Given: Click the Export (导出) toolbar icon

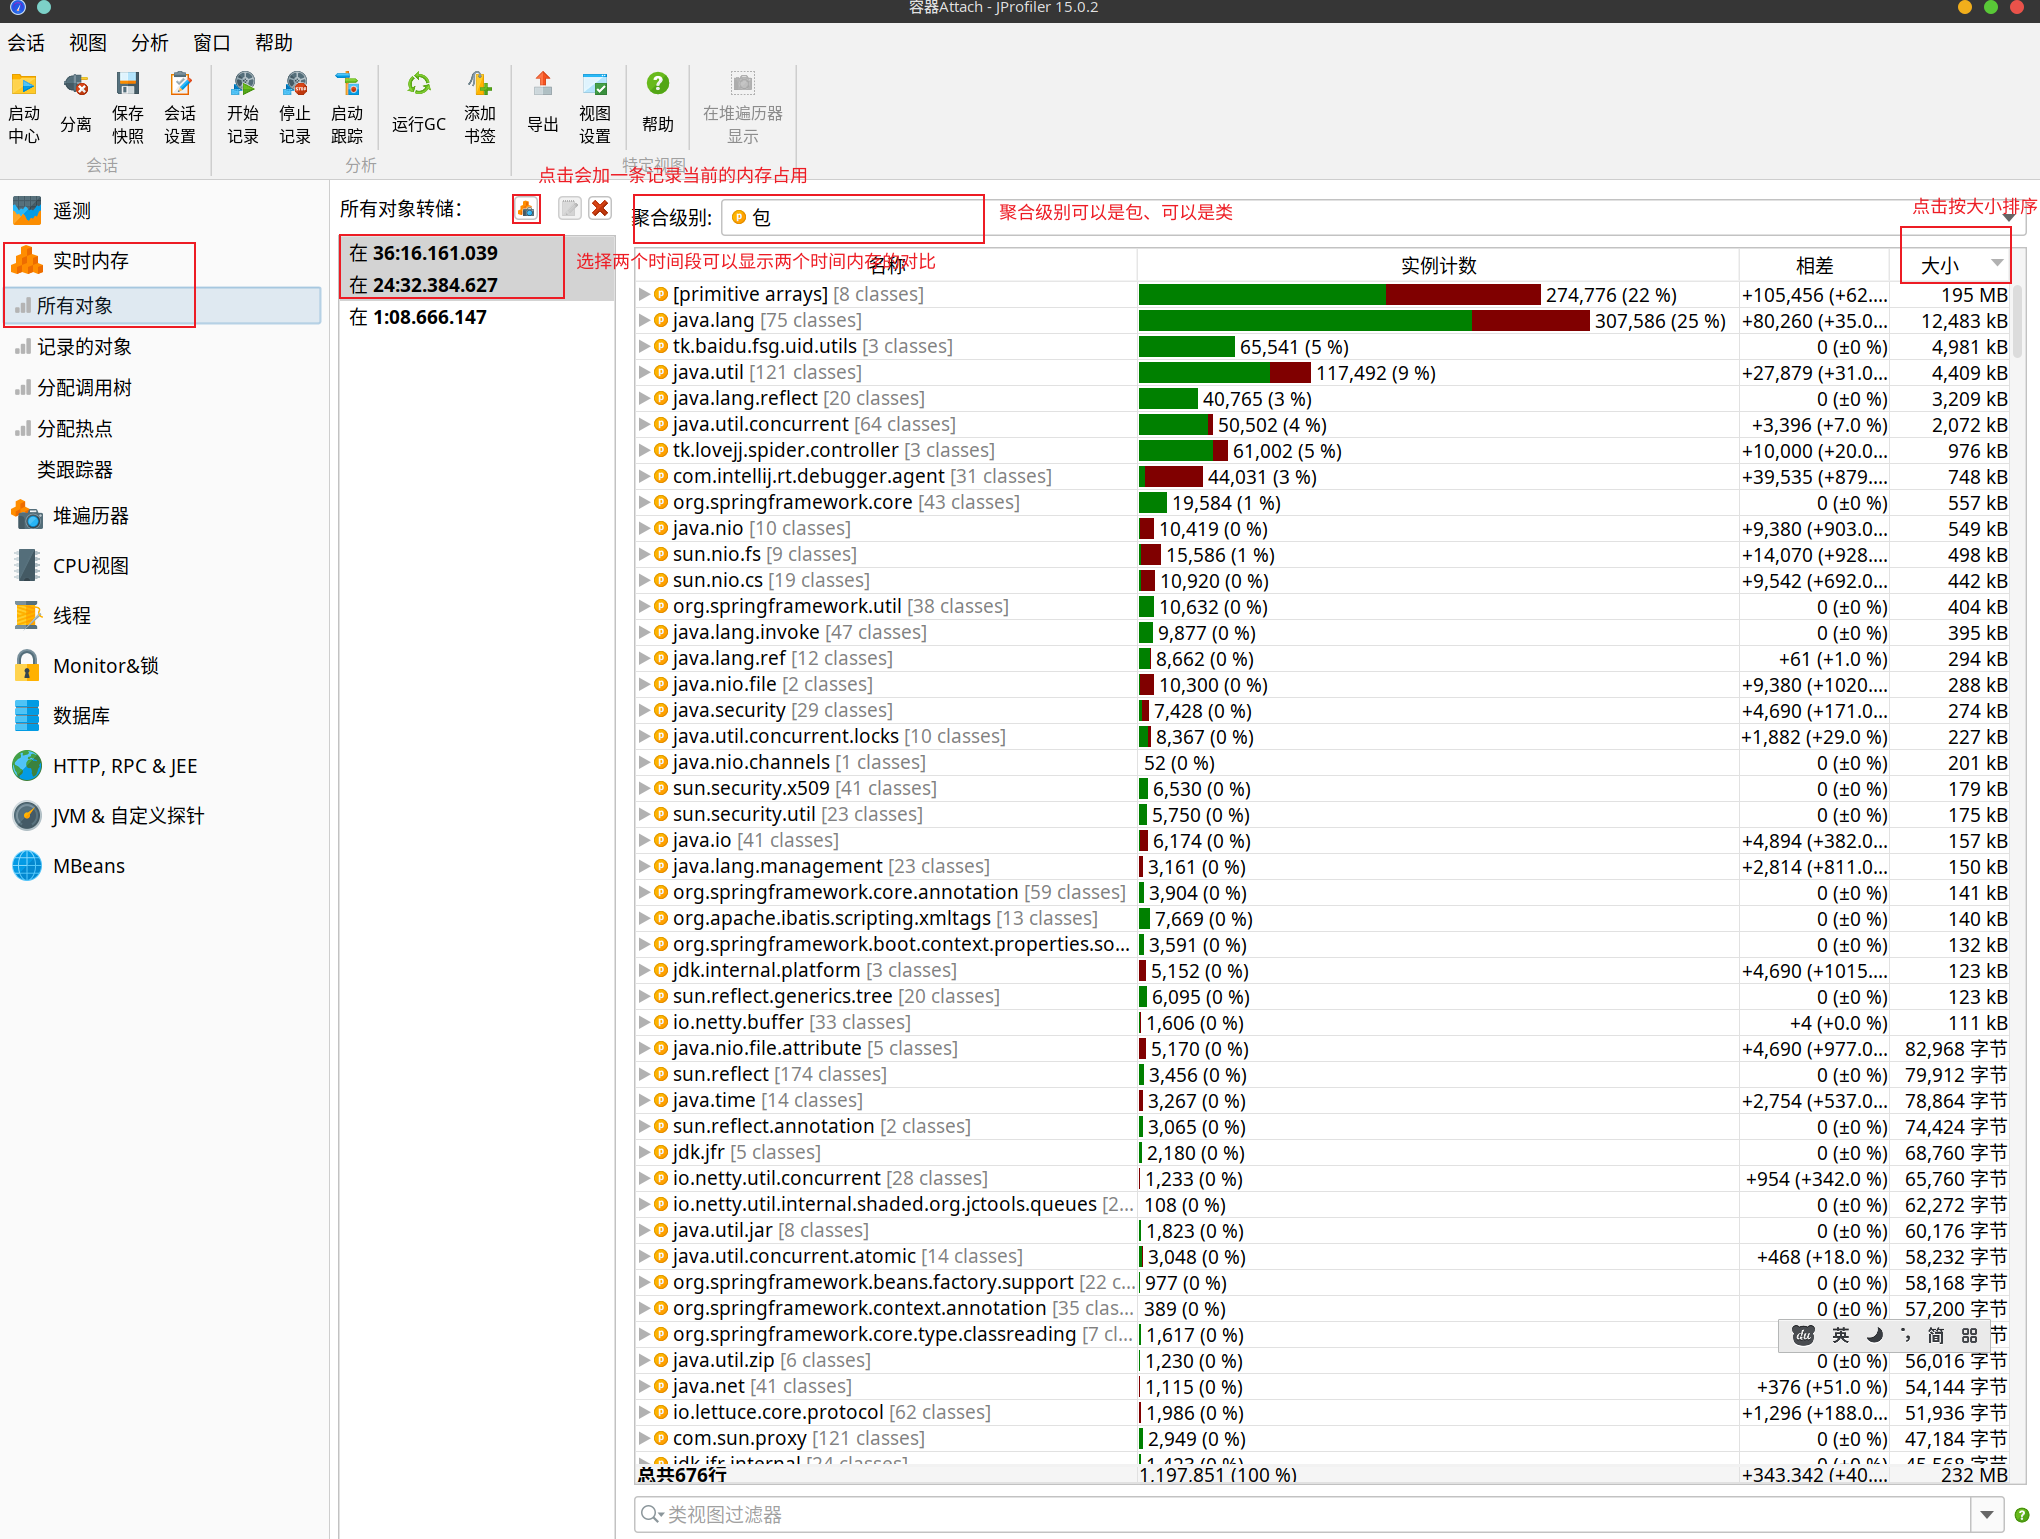Looking at the screenshot, I should click(x=542, y=85).
